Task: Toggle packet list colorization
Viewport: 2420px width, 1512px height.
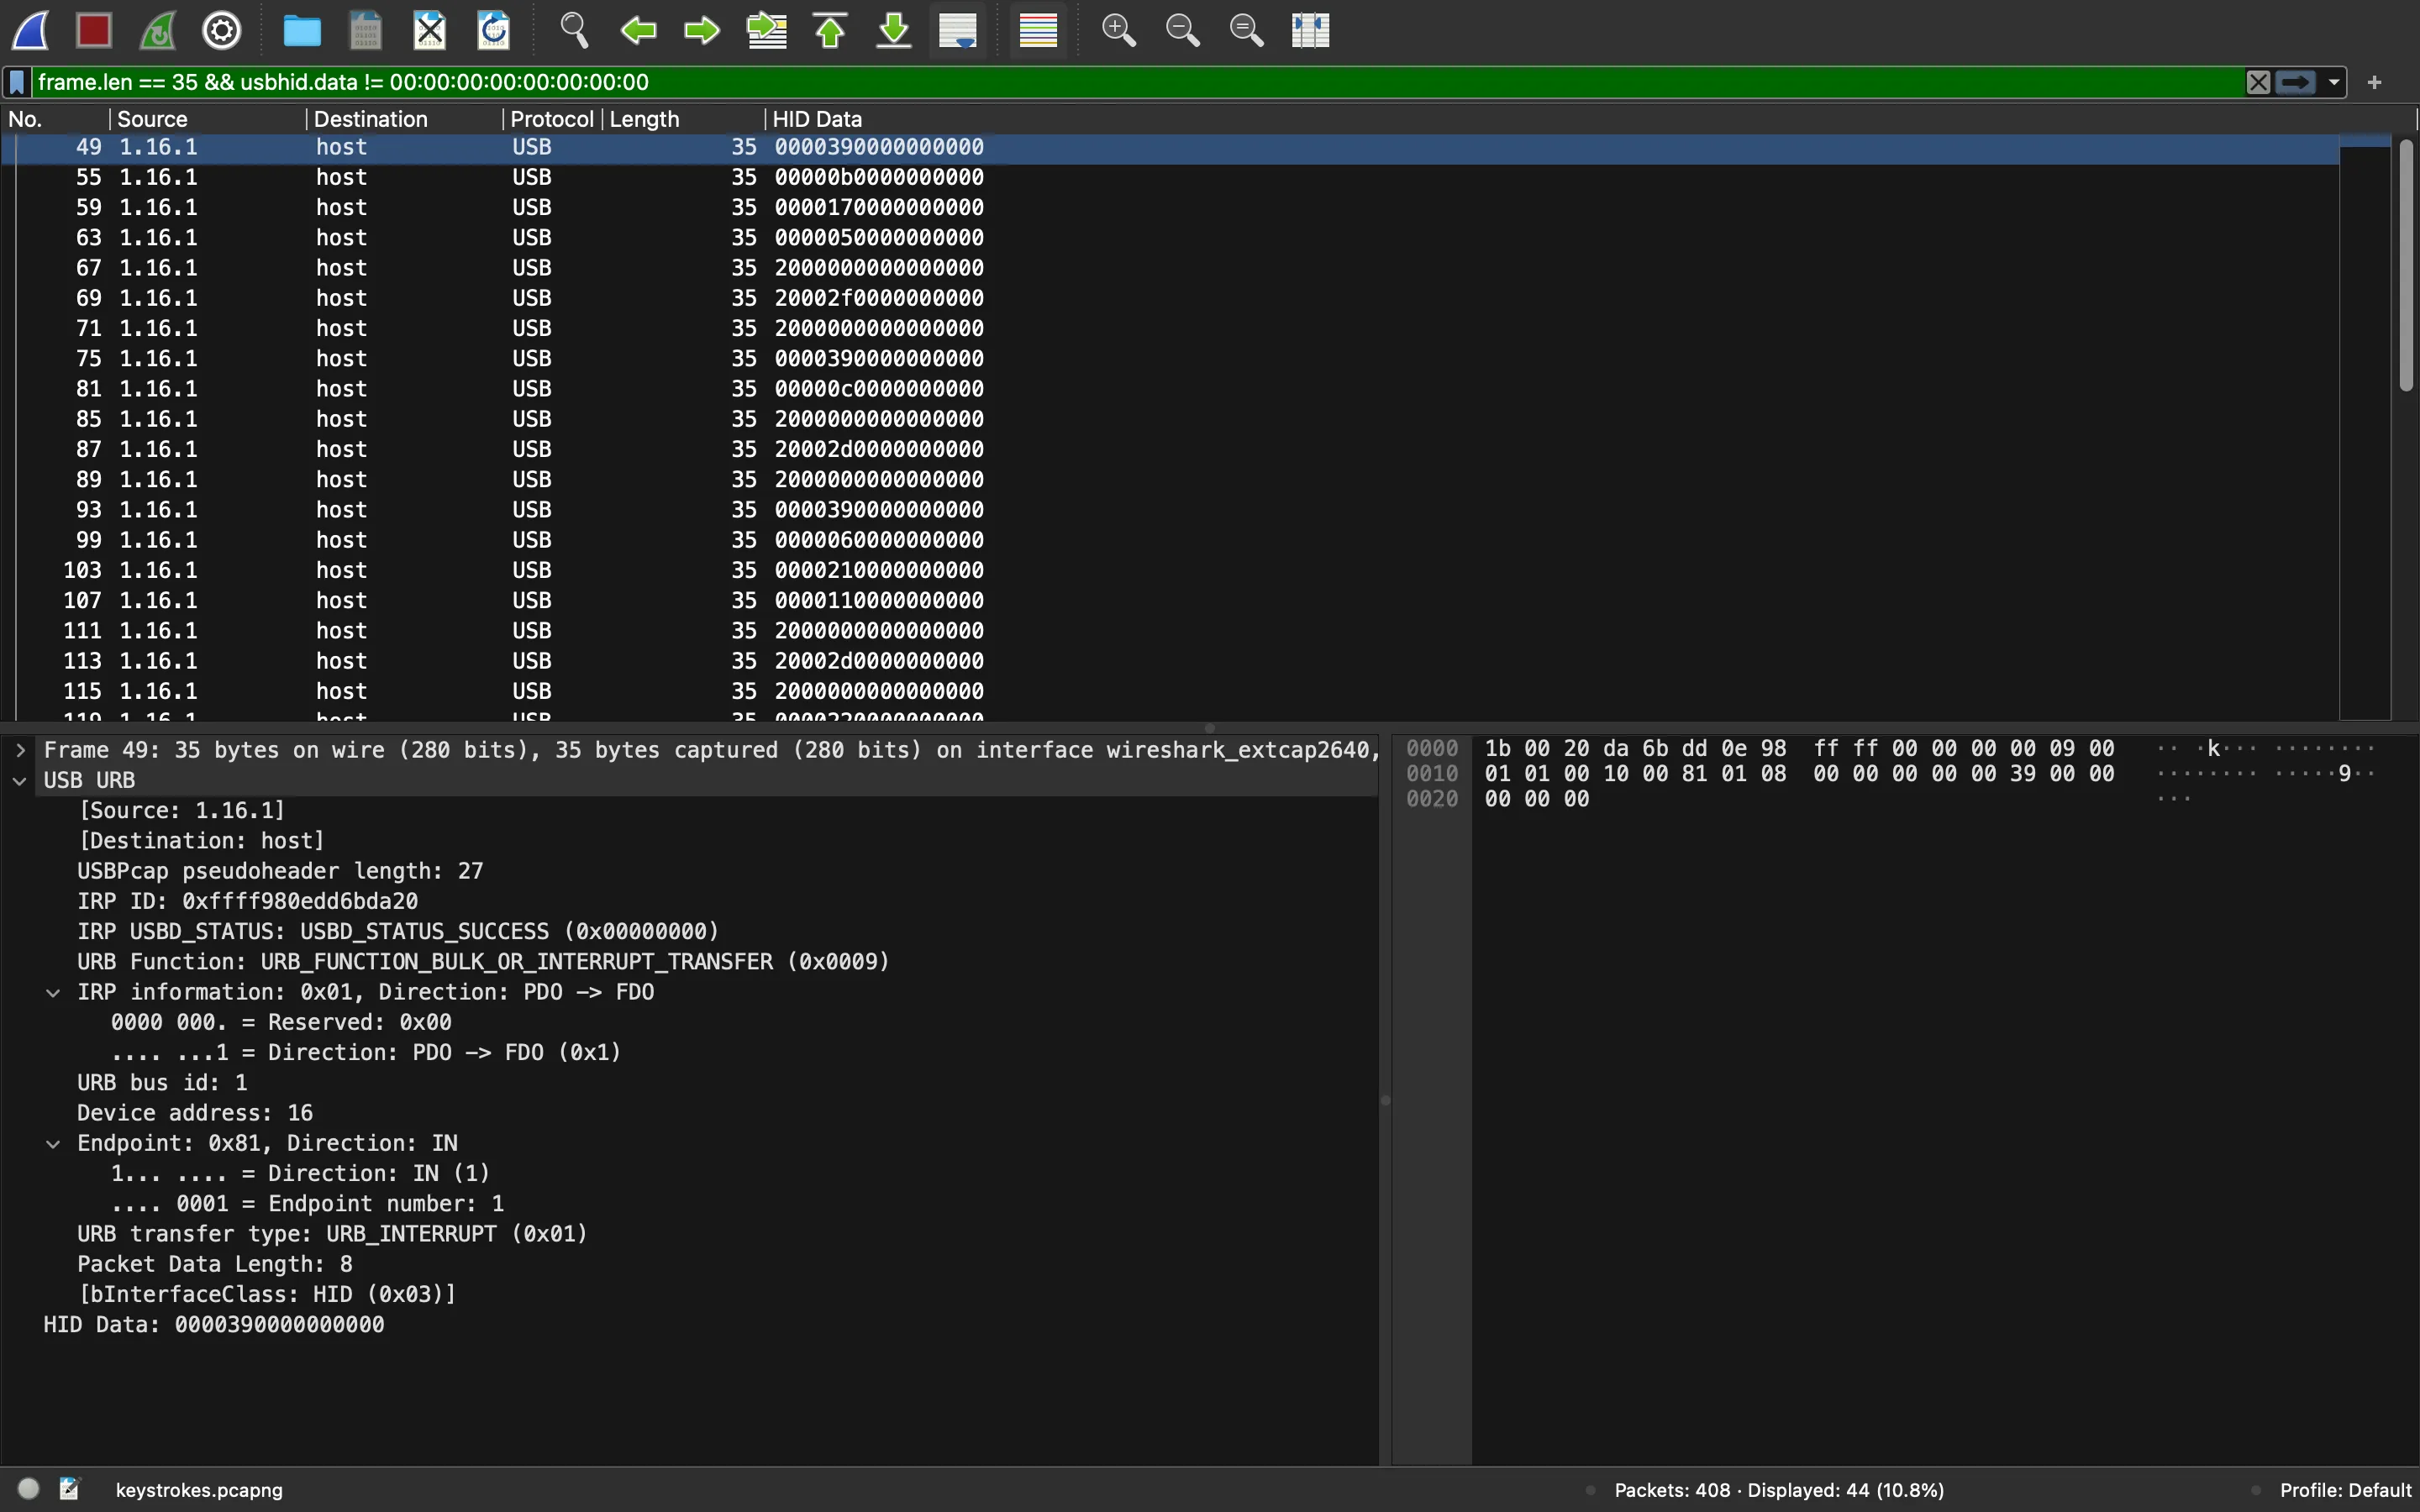Action: [1038, 30]
